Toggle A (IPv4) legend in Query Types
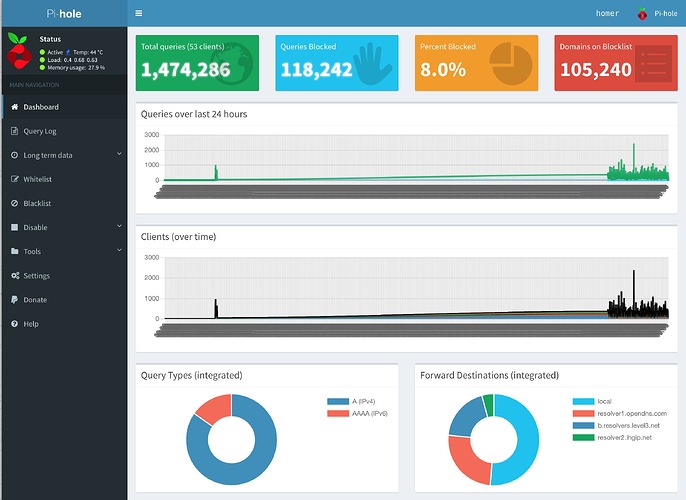The height and width of the screenshot is (500, 686). coord(357,401)
